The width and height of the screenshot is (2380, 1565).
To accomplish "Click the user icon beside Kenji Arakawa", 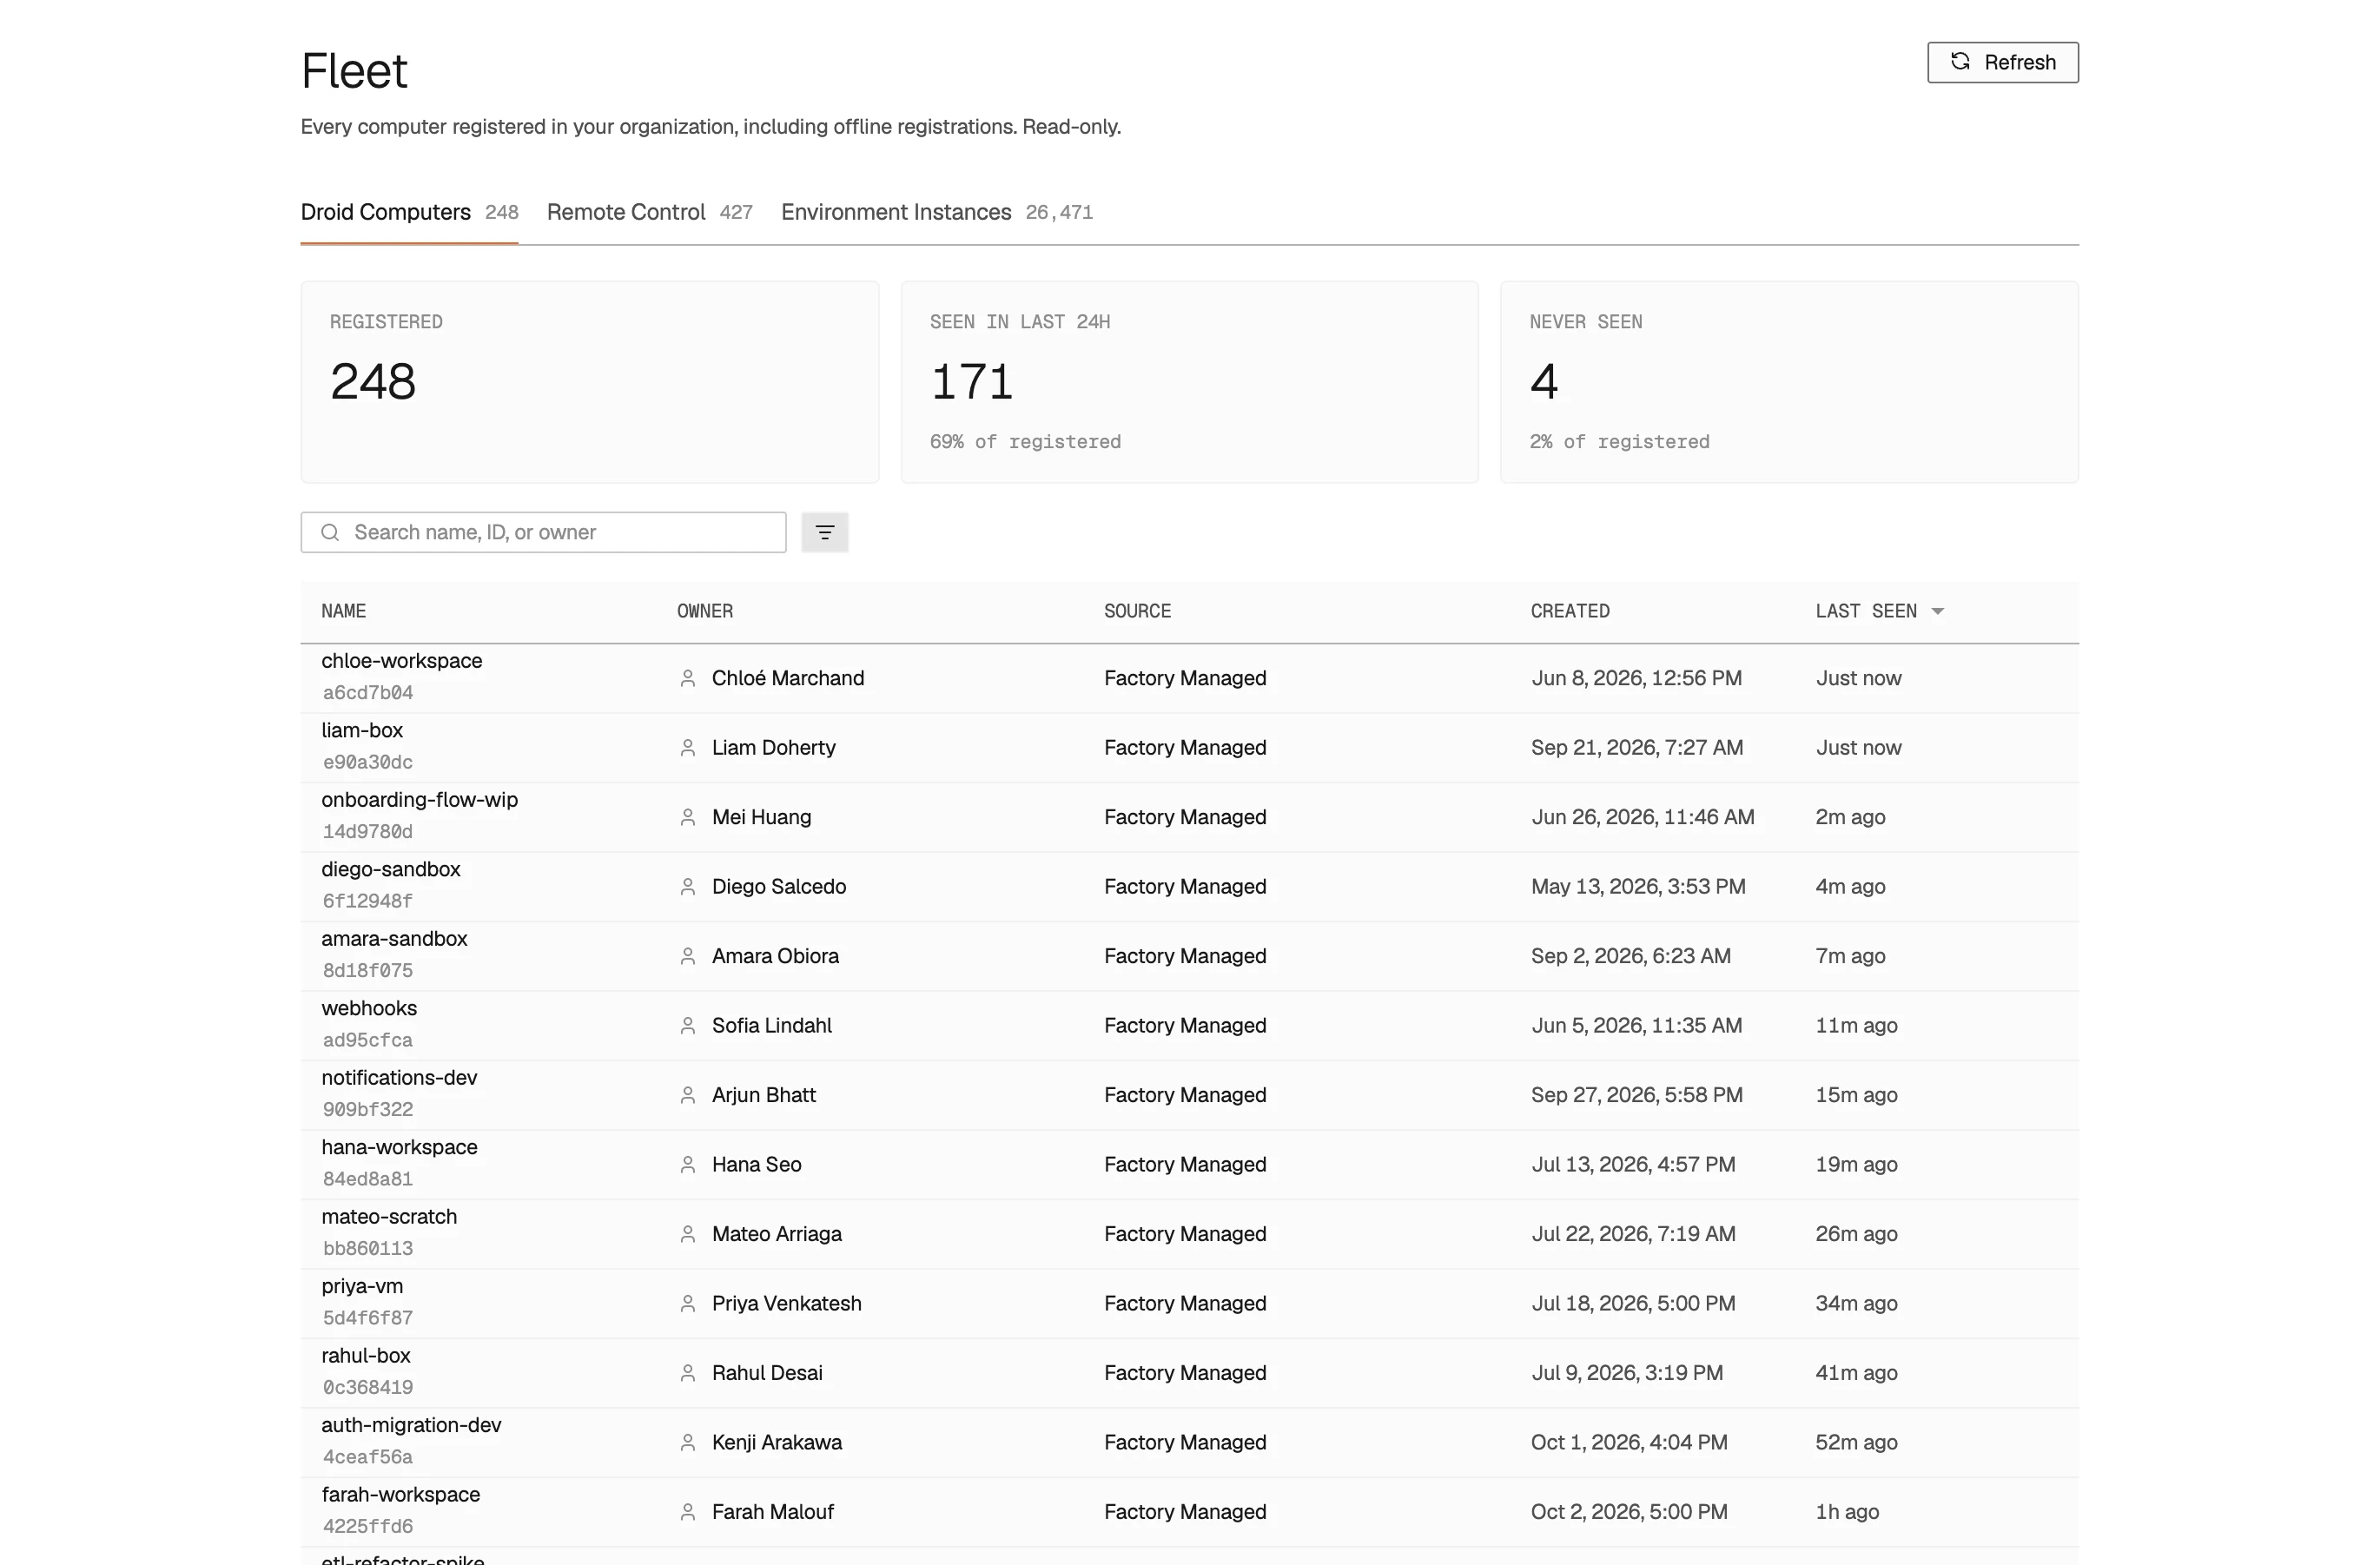I will pos(687,1443).
